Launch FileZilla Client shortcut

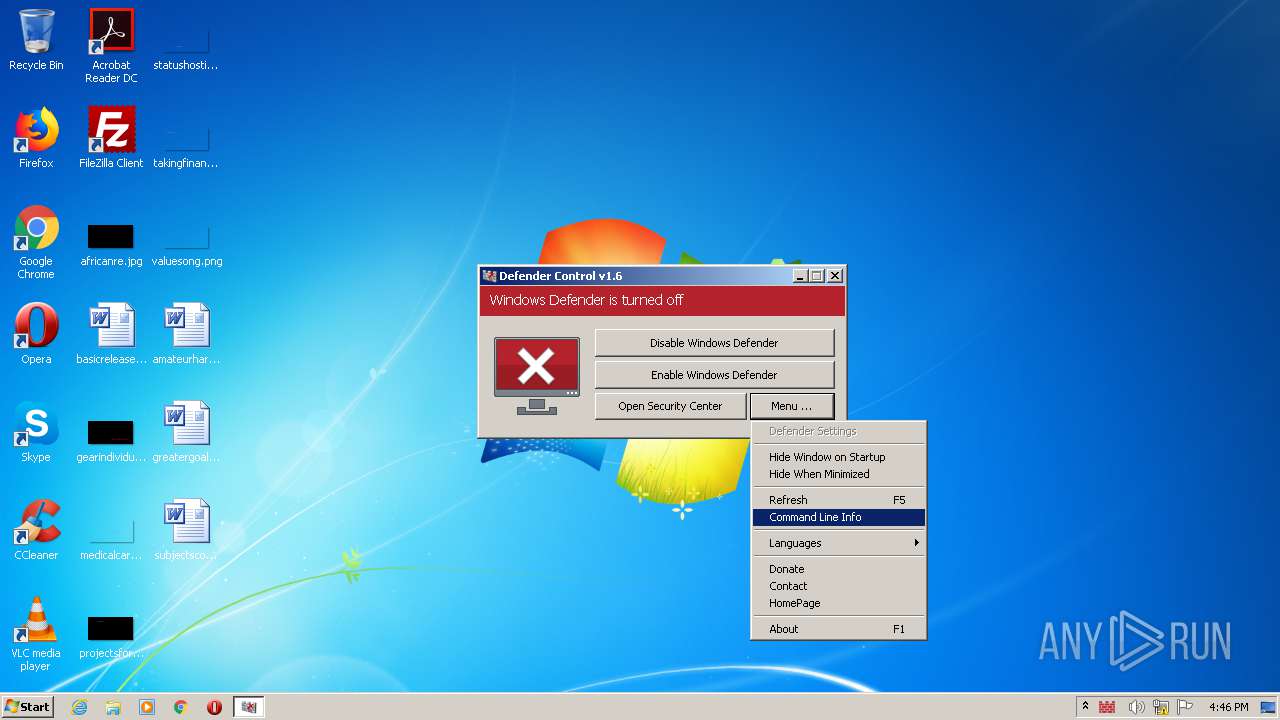(111, 138)
